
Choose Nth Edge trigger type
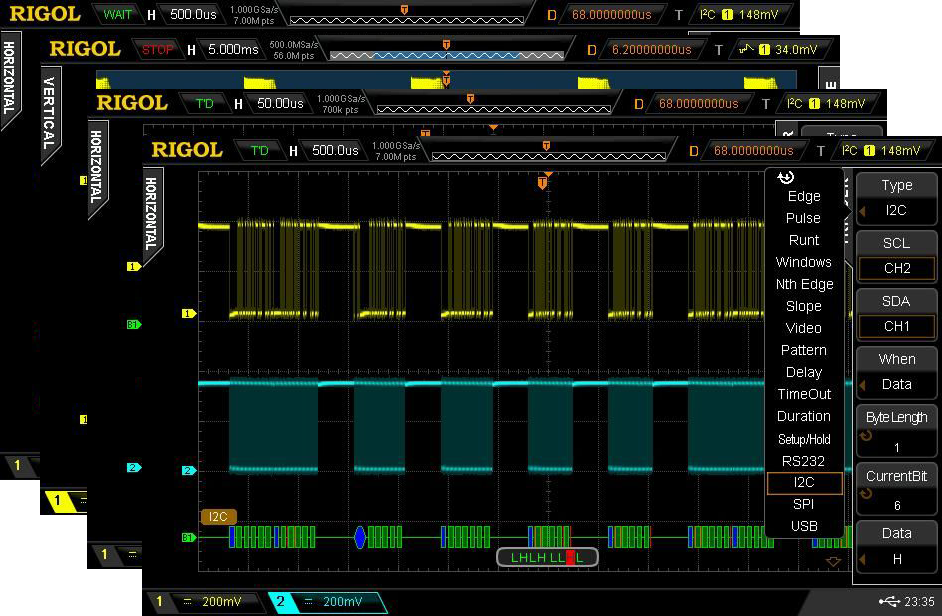804,284
